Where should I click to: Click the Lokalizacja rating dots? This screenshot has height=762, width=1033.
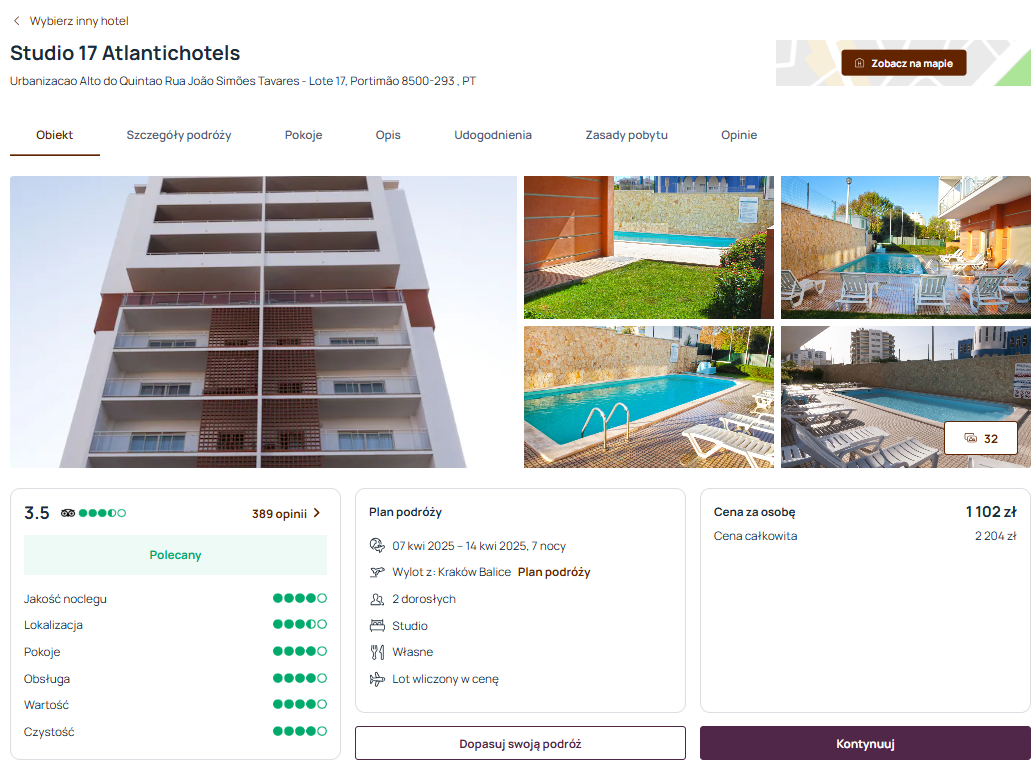coord(300,624)
